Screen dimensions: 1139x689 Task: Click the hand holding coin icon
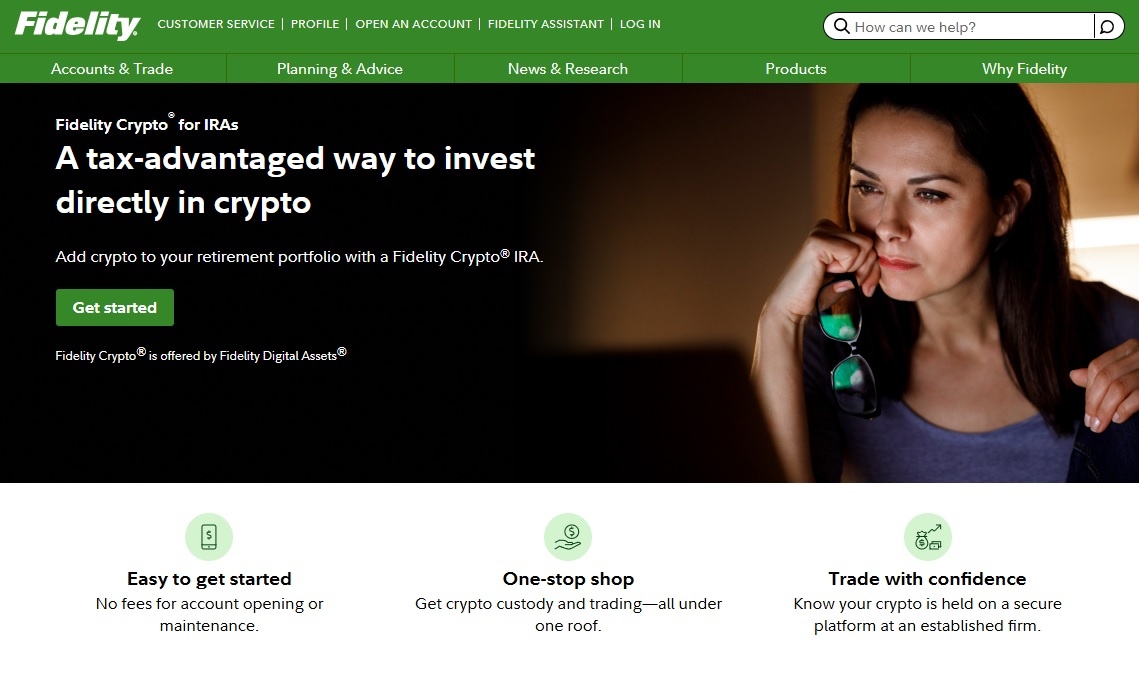[x=568, y=537]
